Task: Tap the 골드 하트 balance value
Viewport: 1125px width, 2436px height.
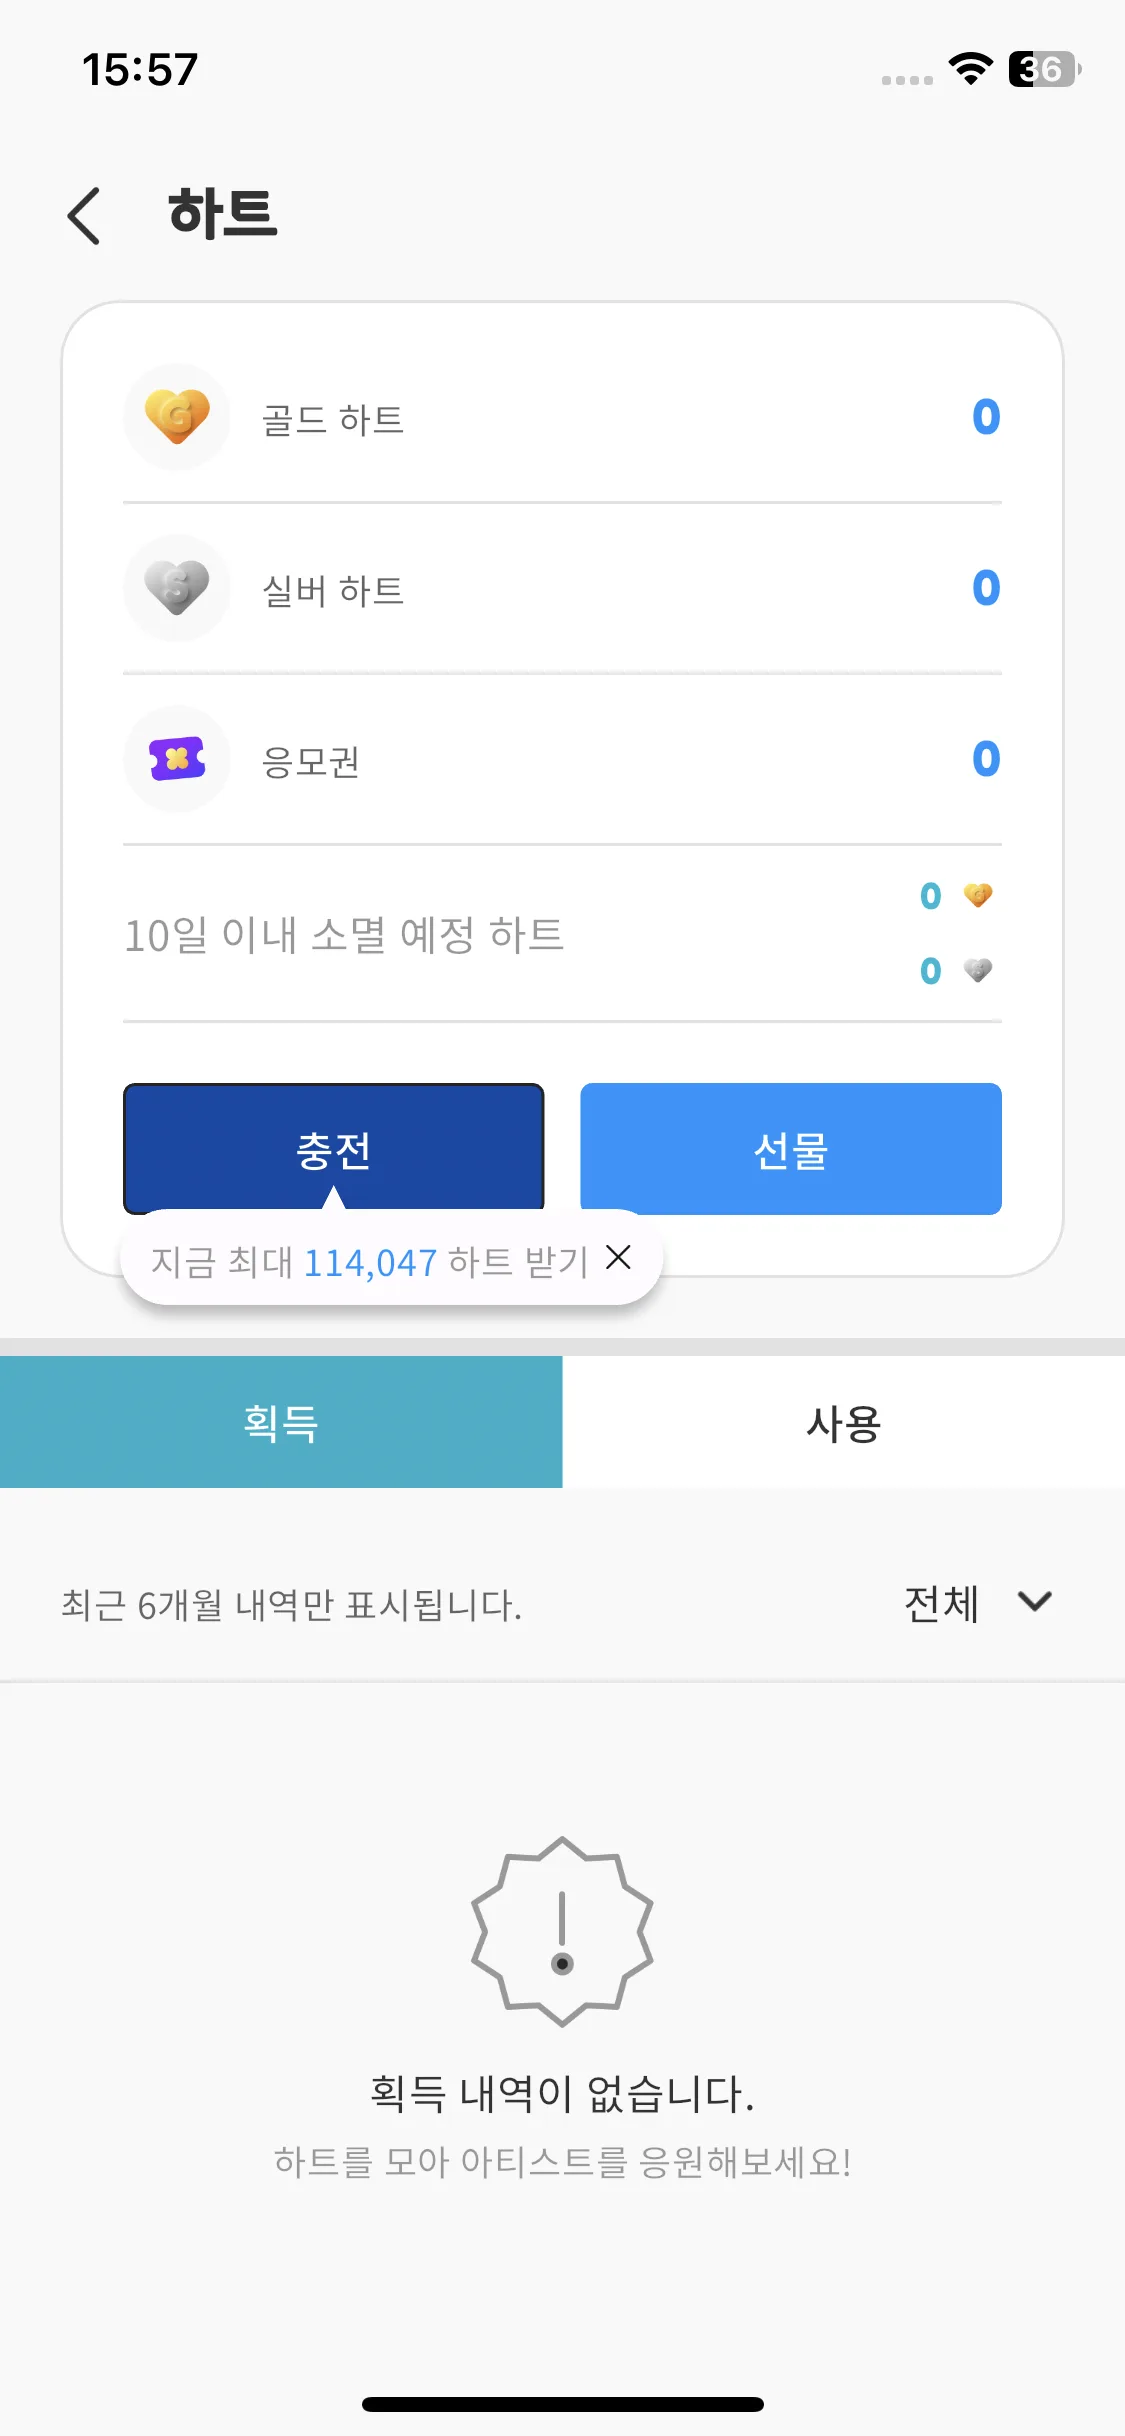Action: (986, 417)
